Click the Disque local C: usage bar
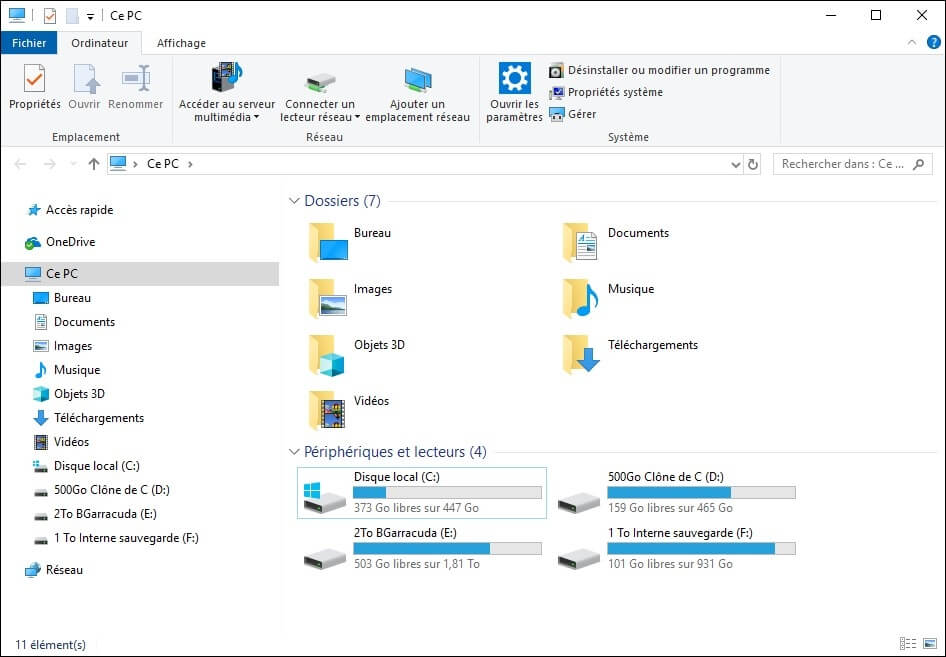Screen dimensions: 946x657 click(447, 492)
